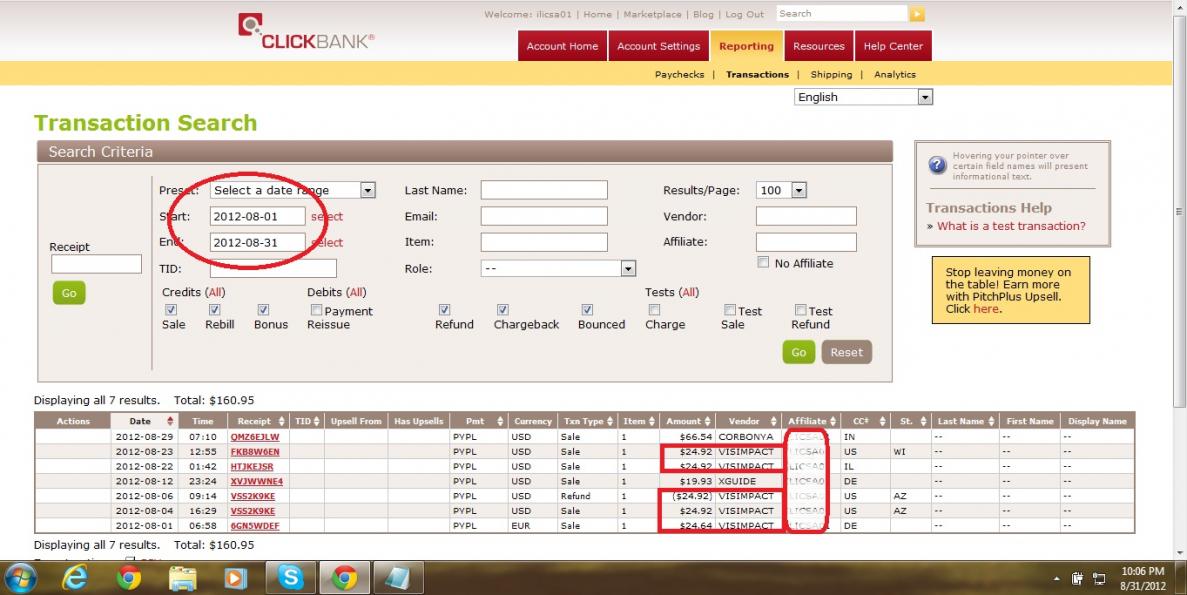Click the Reset button
Image resolution: width=1187 pixels, height=595 pixels.
point(846,352)
